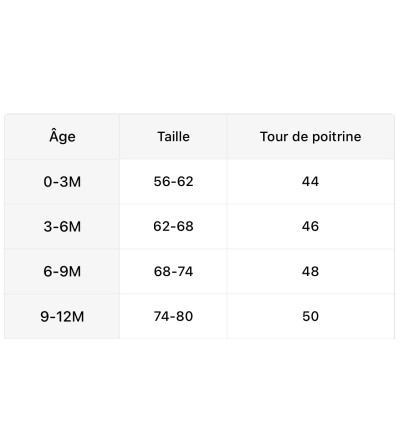Click the 62-68 taille cell
This screenshot has height=447, width=400.
click(x=173, y=227)
